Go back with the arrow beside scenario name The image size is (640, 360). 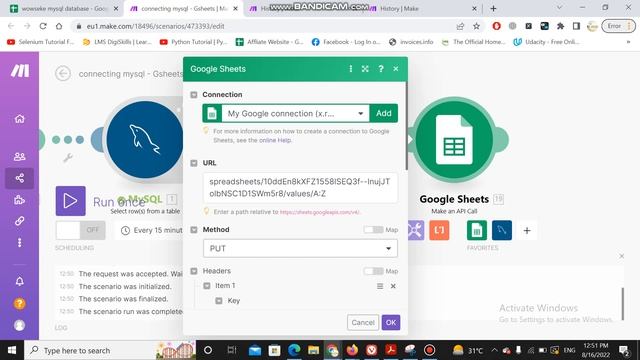(63, 73)
